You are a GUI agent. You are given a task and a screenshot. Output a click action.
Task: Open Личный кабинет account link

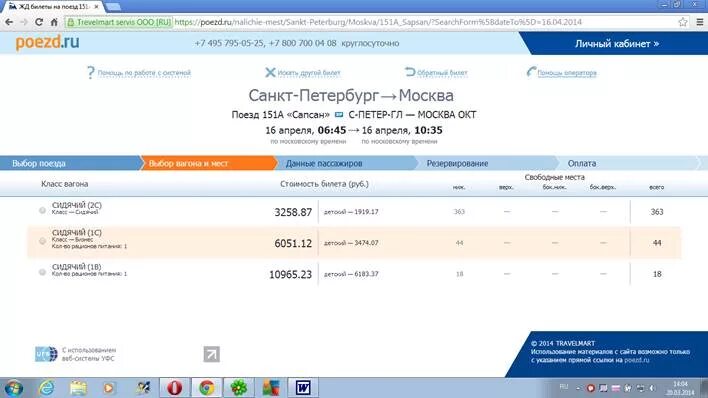point(617,44)
